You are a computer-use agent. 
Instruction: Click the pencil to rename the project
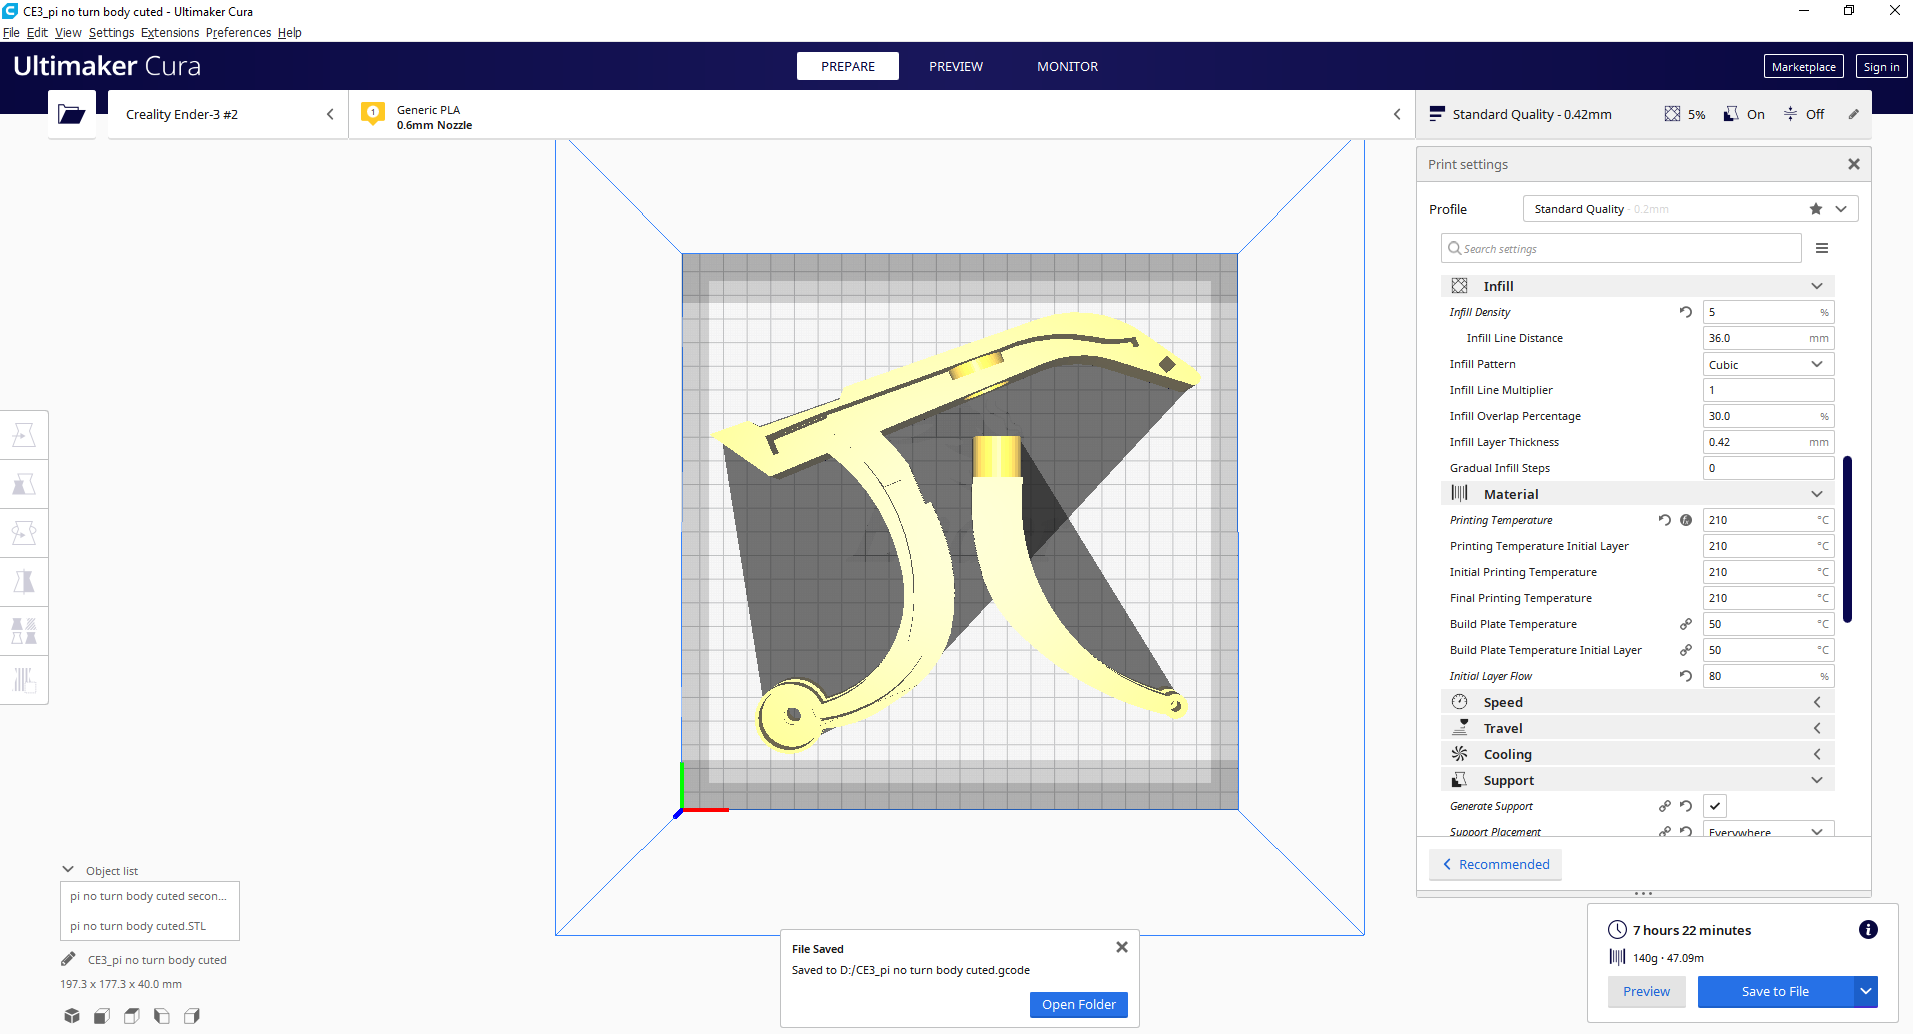click(x=68, y=960)
